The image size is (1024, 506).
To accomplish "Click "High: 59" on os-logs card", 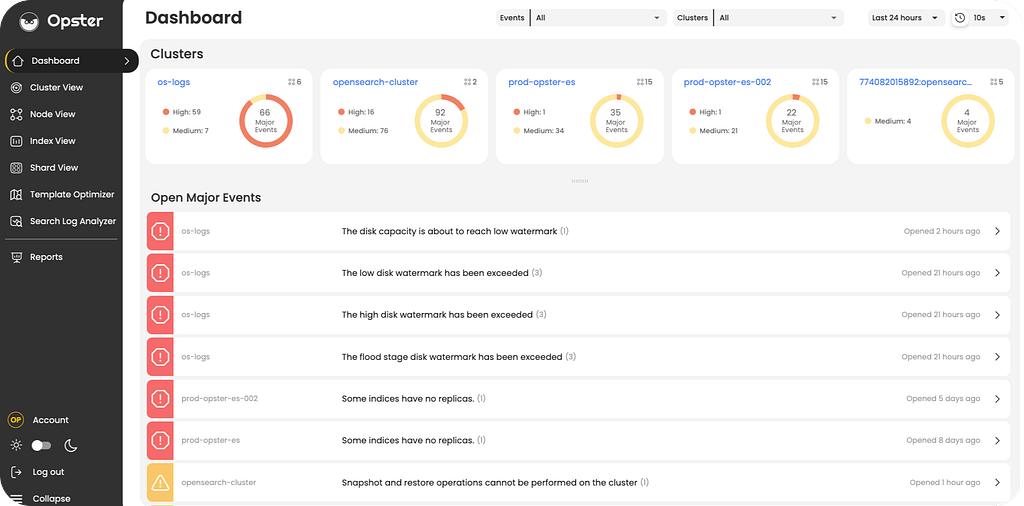I will 186,112.
